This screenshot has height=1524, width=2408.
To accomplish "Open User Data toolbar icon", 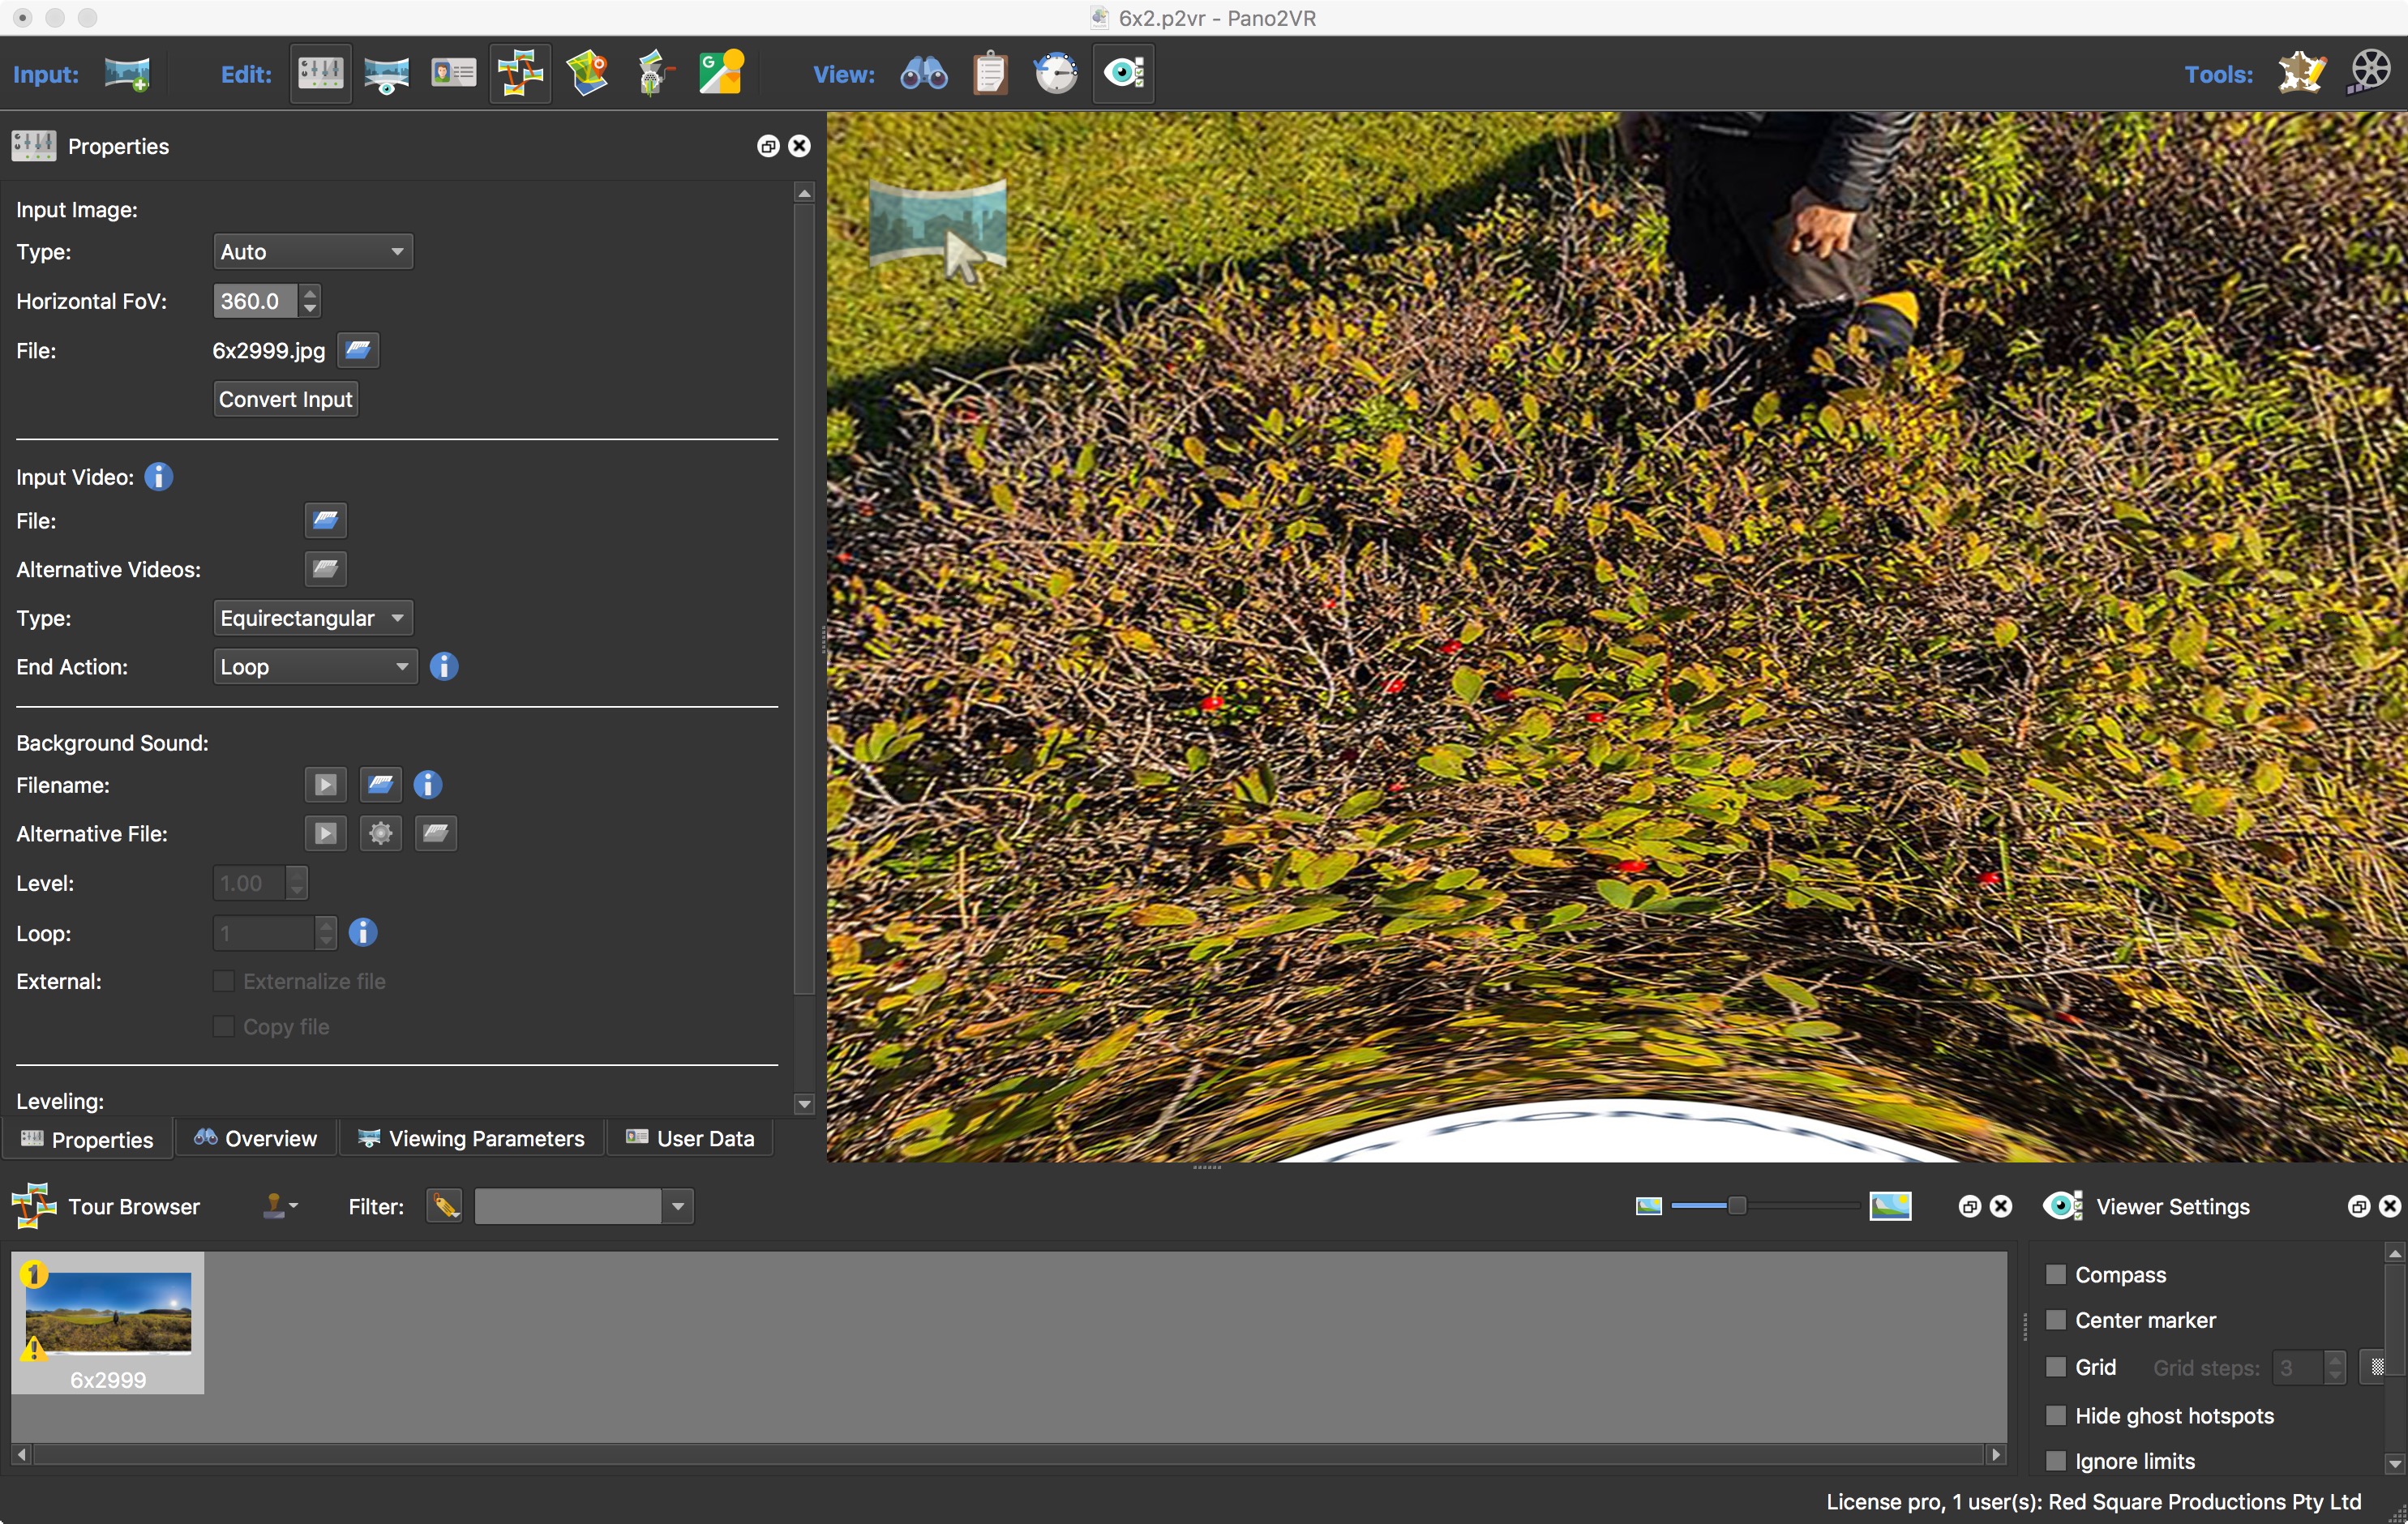I will pos(453,74).
